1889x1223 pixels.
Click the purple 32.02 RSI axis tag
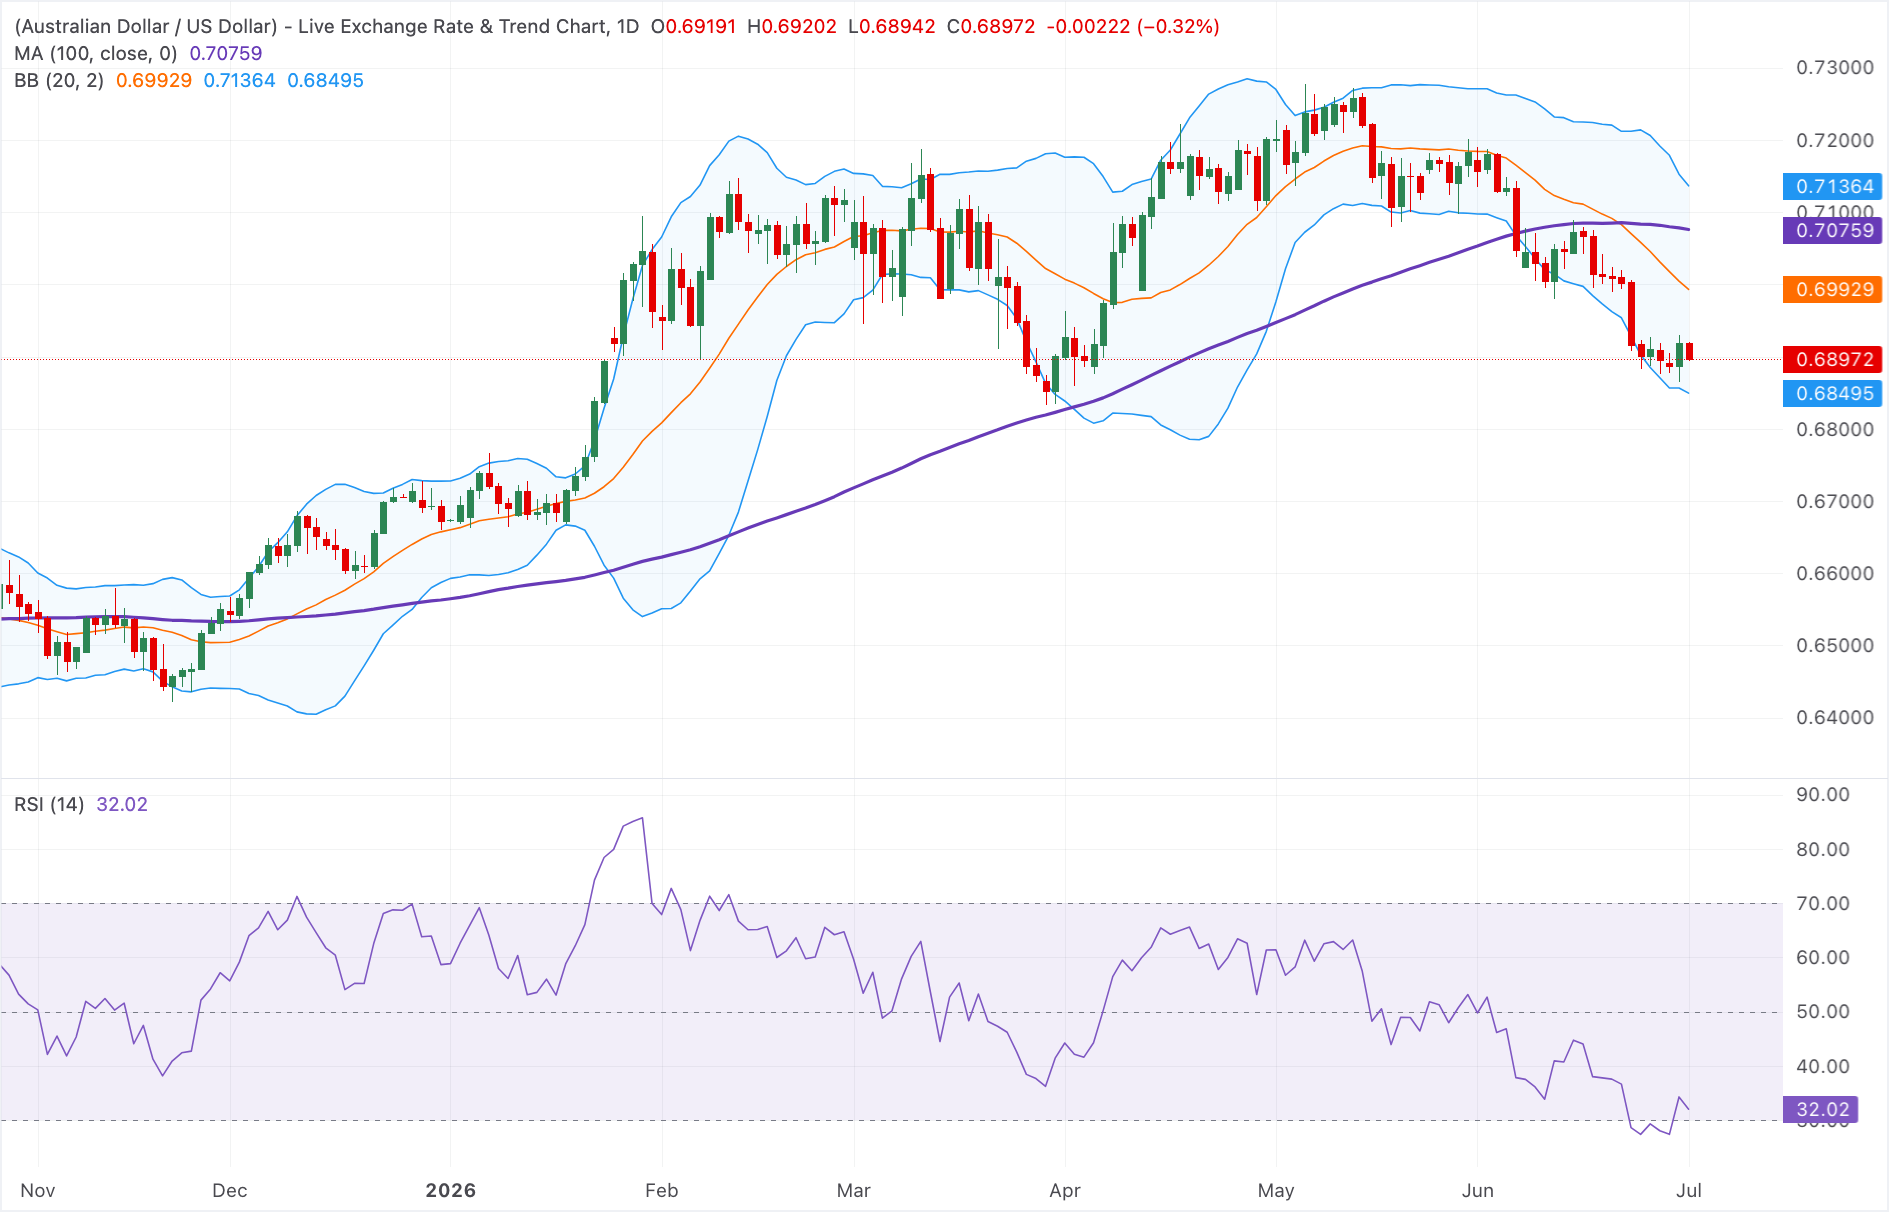(x=1821, y=1110)
